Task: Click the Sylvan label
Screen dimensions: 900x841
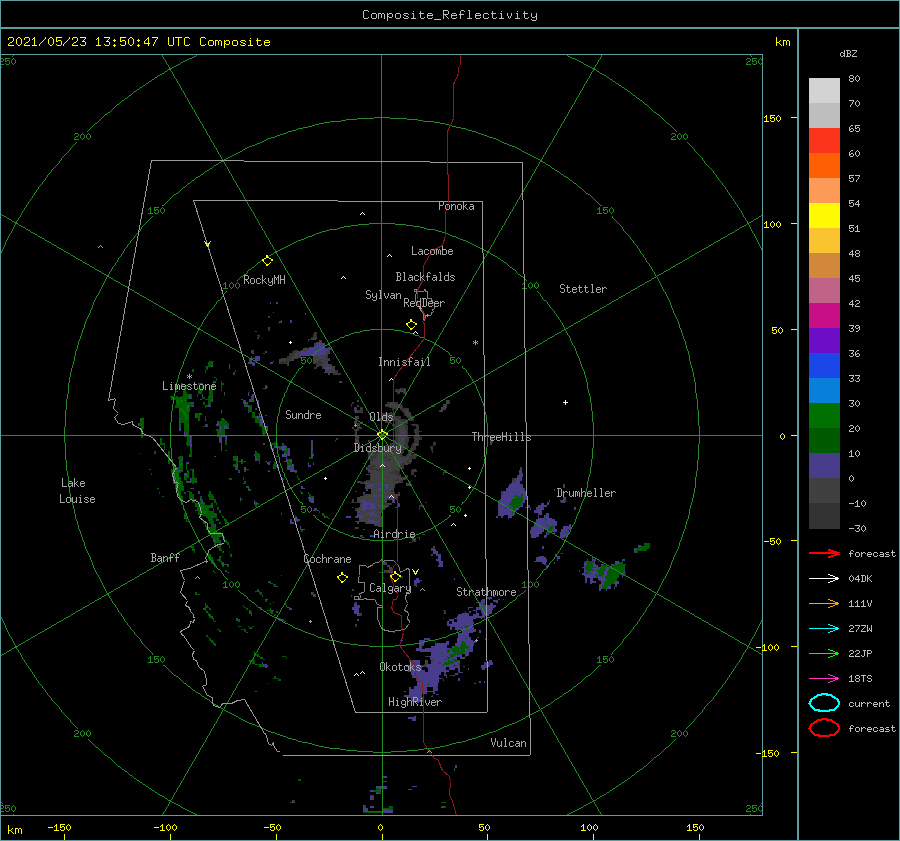Action: tap(383, 295)
